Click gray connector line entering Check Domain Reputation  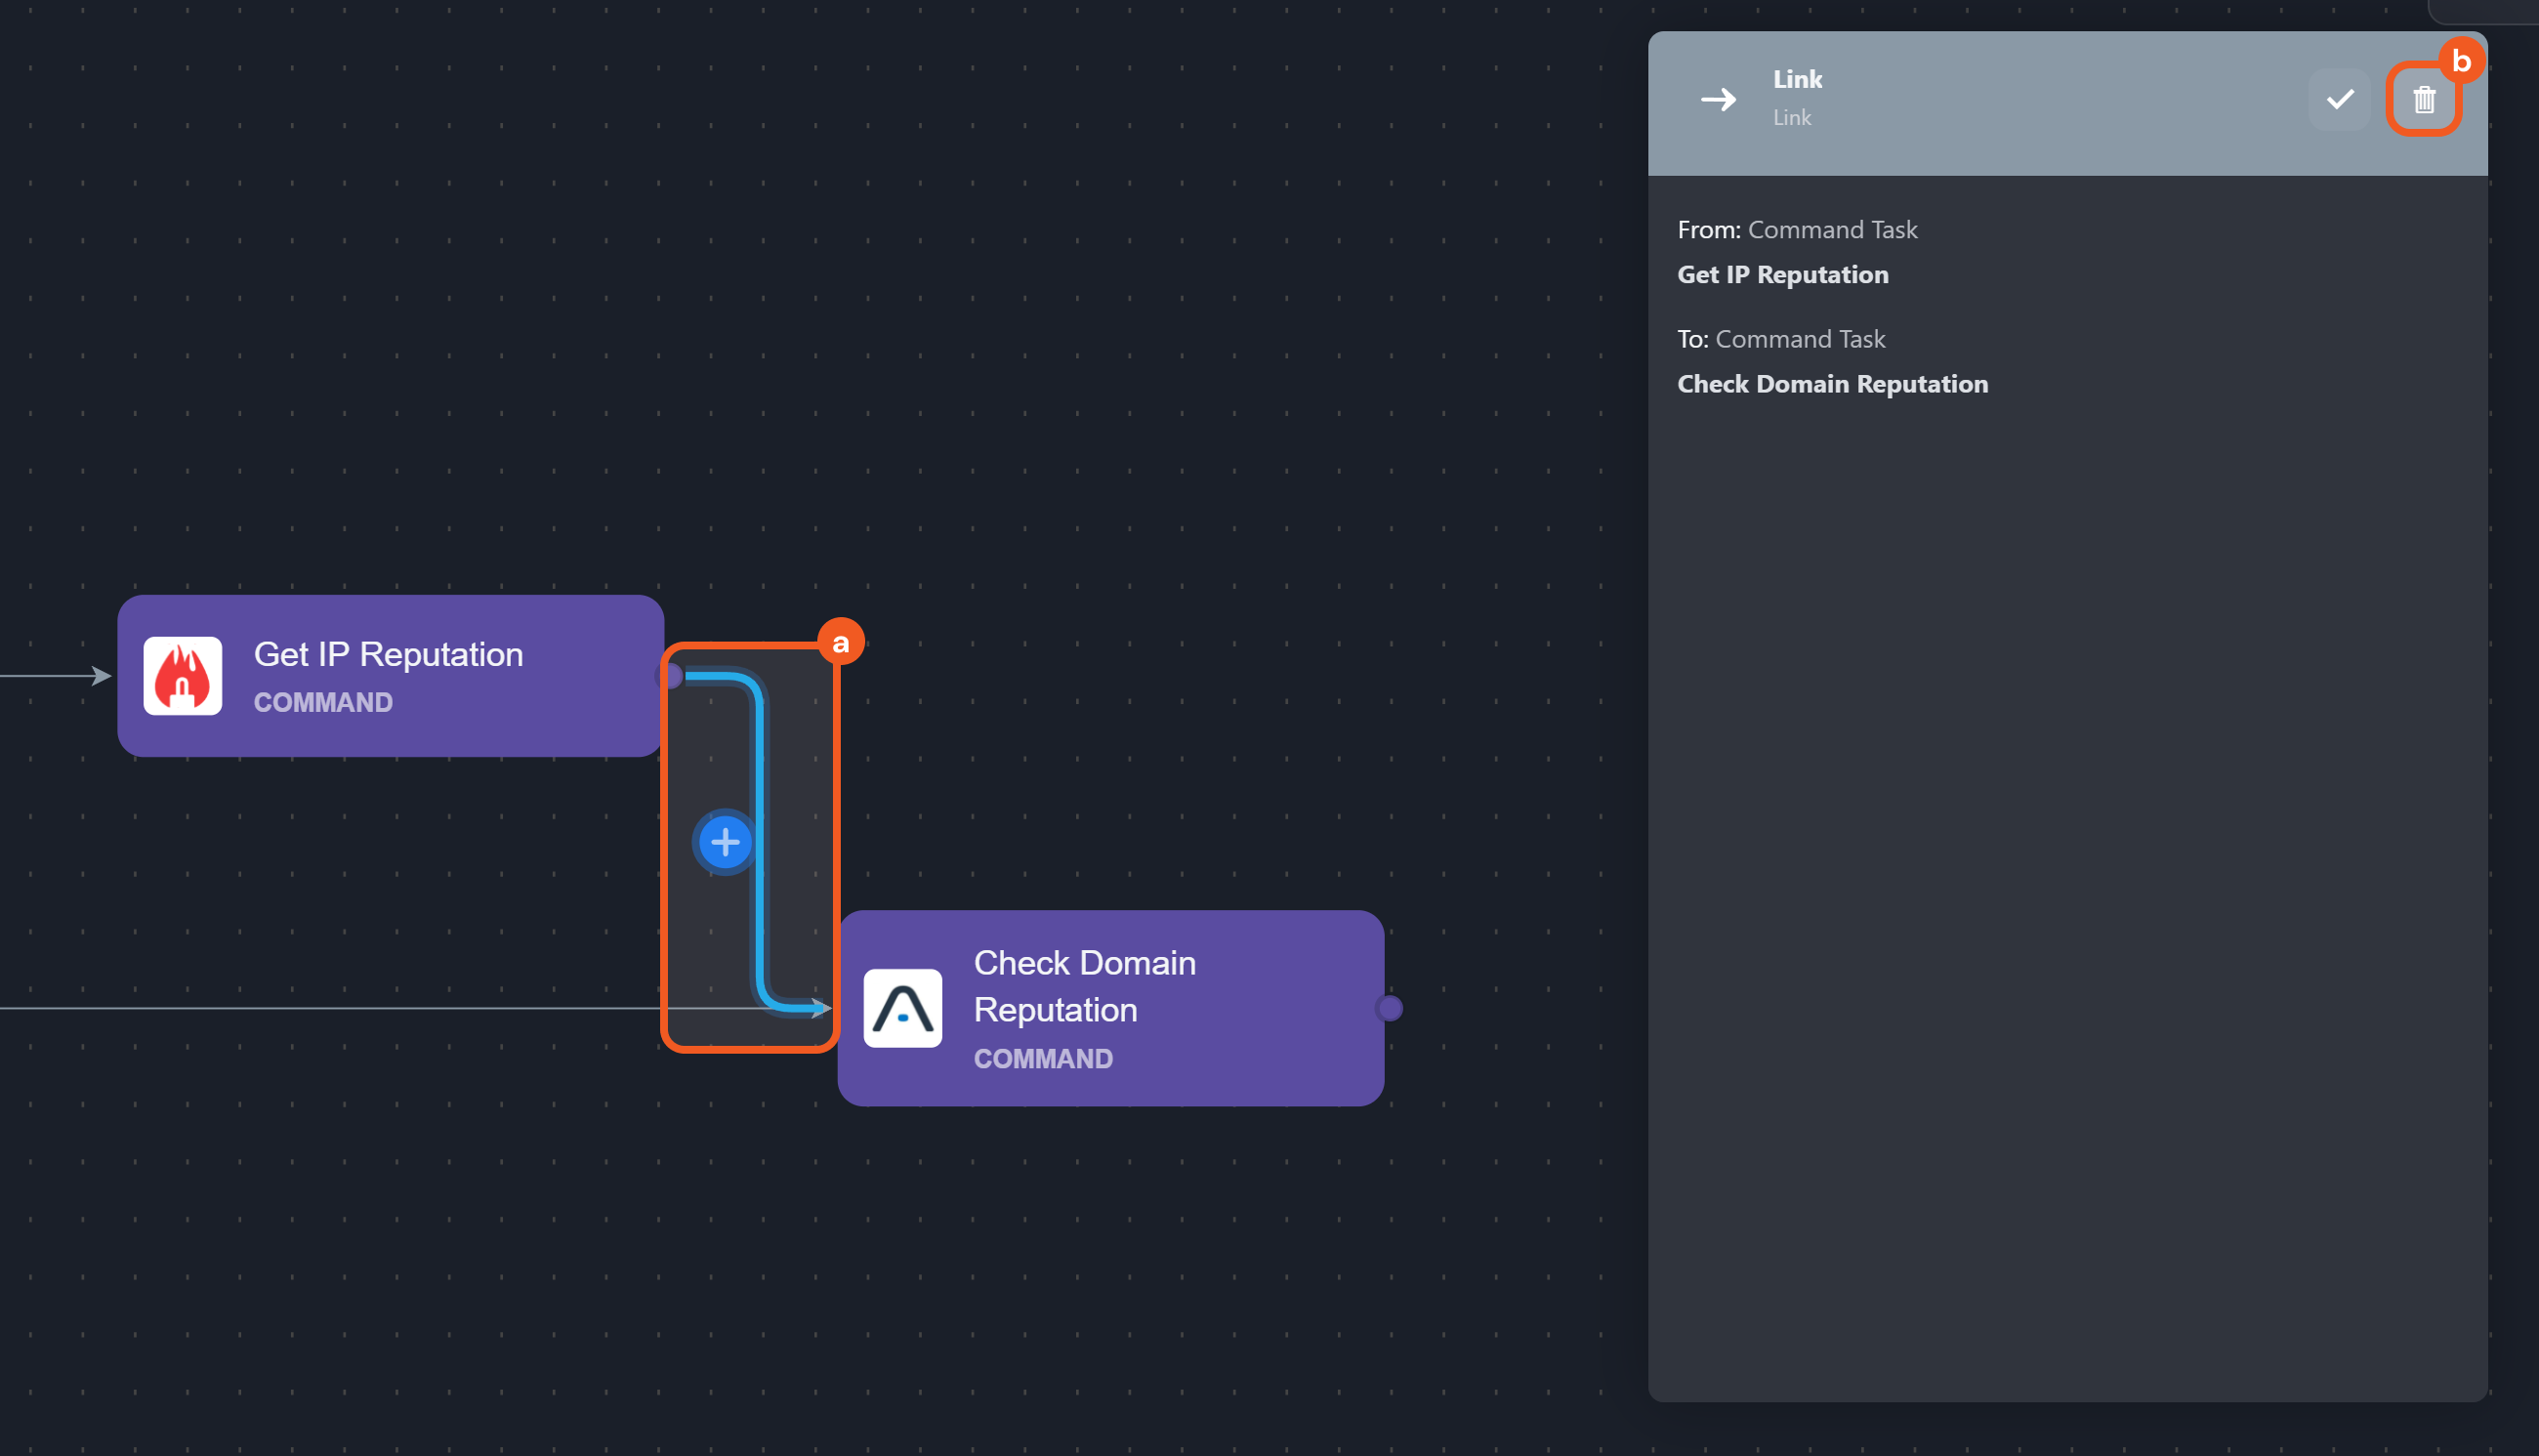pyautogui.click(x=330, y=1008)
